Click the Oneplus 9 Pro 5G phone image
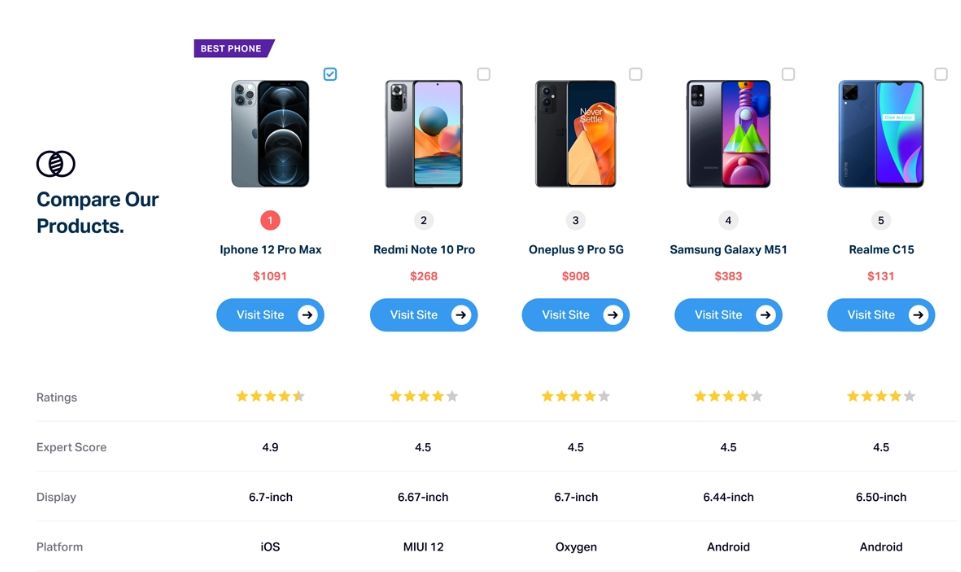This screenshot has height=572, width=961. pos(575,134)
